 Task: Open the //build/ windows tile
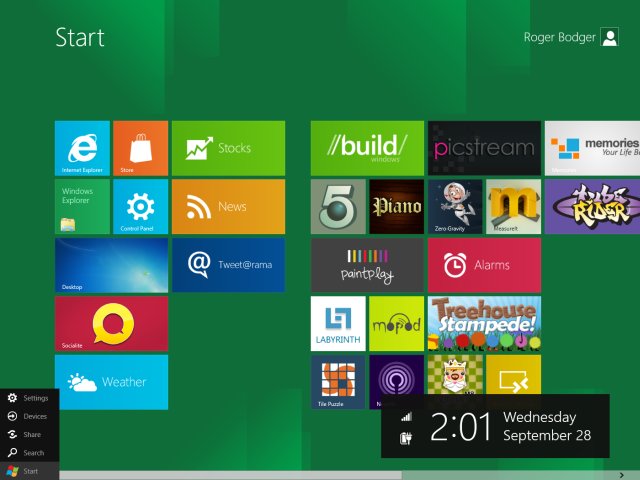tap(367, 148)
